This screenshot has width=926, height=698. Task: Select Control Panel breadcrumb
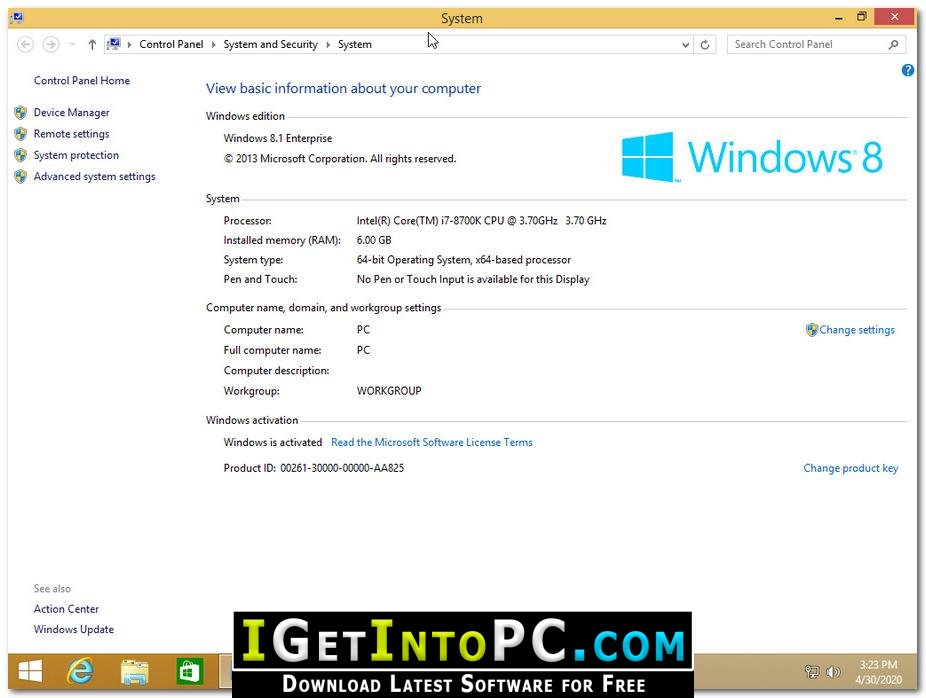click(171, 44)
